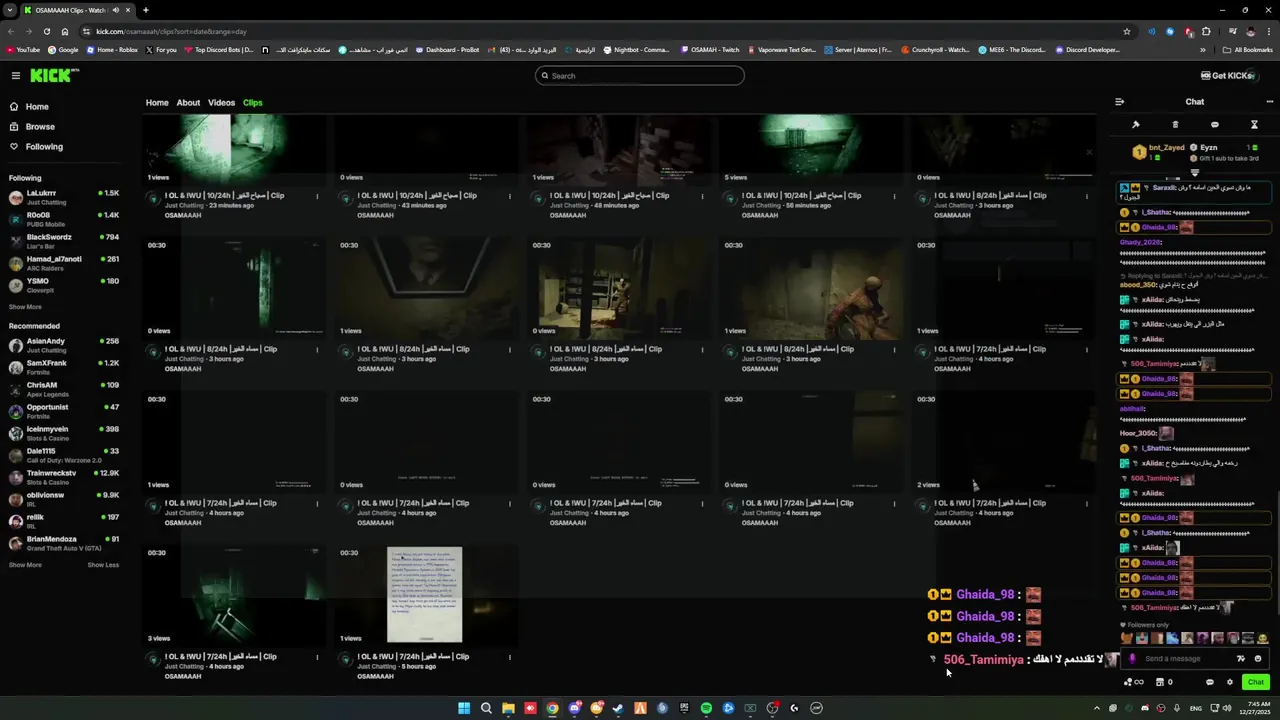Switch to the channel About tab
Viewport: 1280px width, 720px height.
[x=188, y=103]
